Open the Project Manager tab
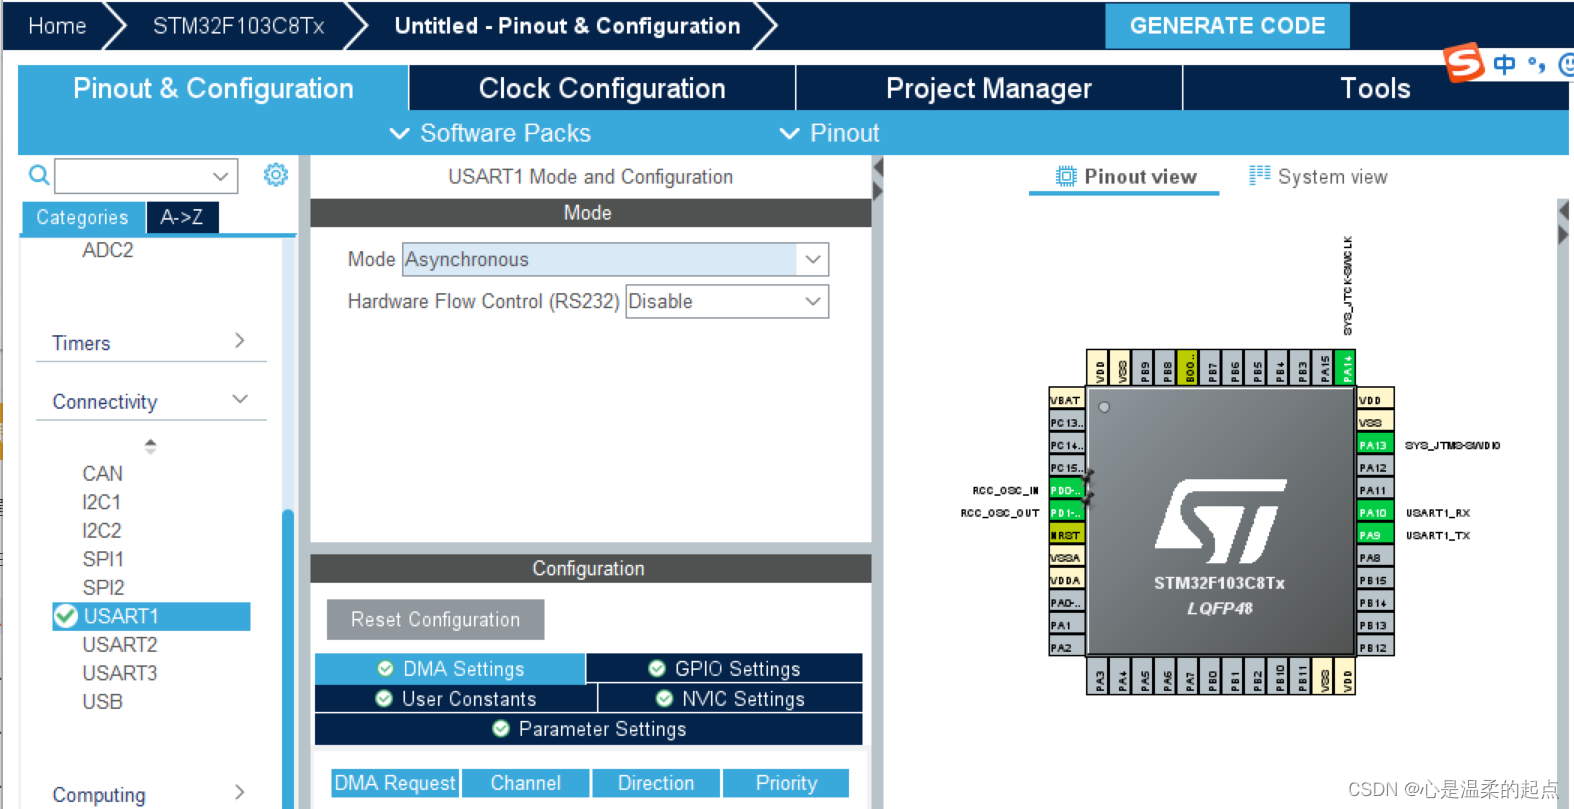The width and height of the screenshot is (1574, 809). pyautogui.click(x=989, y=88)
